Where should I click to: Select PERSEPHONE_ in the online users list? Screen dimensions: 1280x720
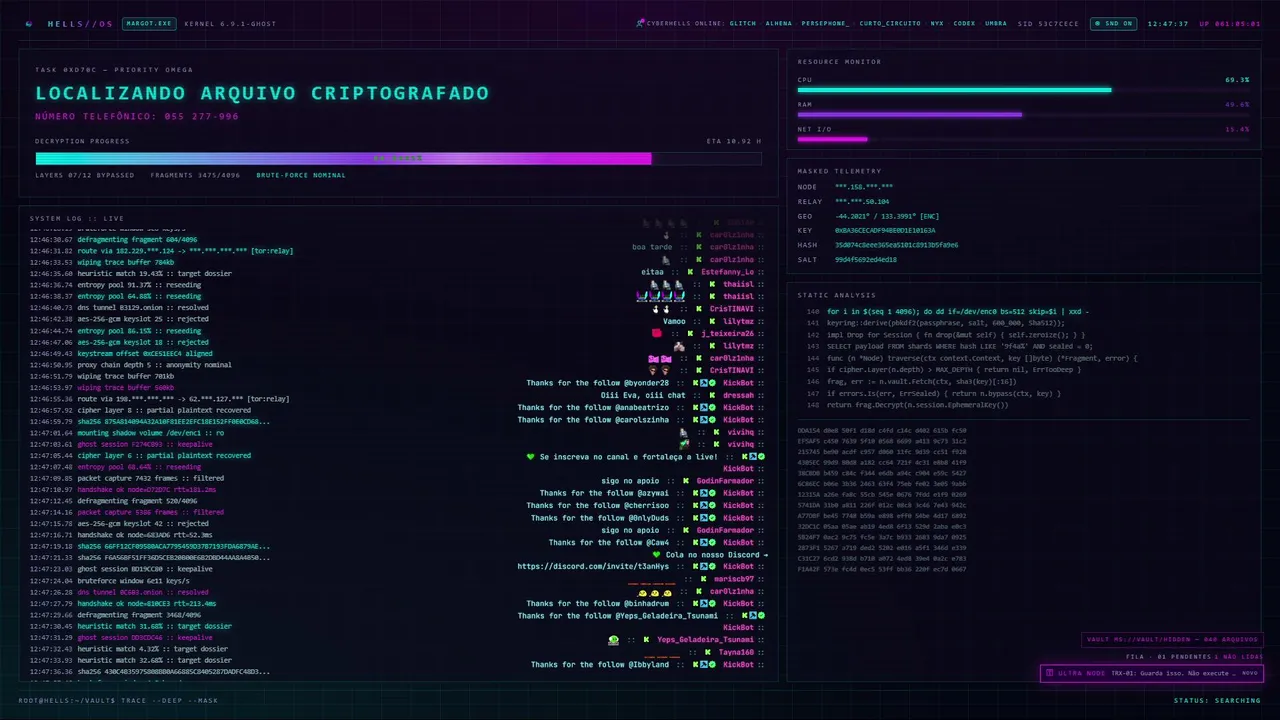(x=826, y=23)
